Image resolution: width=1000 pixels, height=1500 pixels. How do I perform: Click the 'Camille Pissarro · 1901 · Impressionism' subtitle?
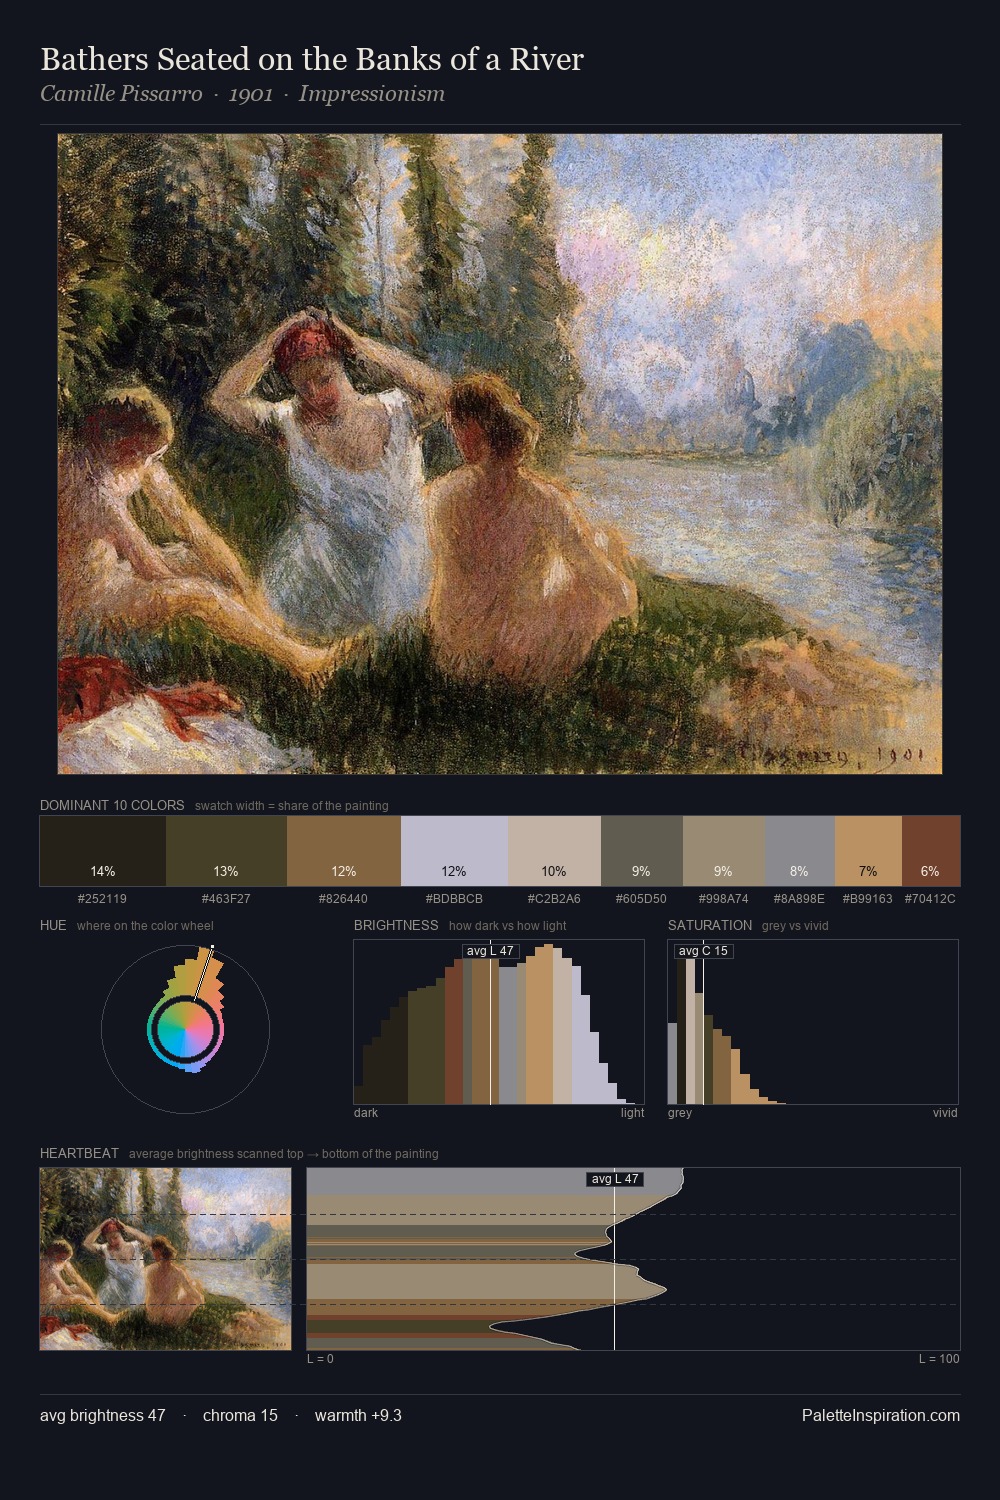point(242,94)
